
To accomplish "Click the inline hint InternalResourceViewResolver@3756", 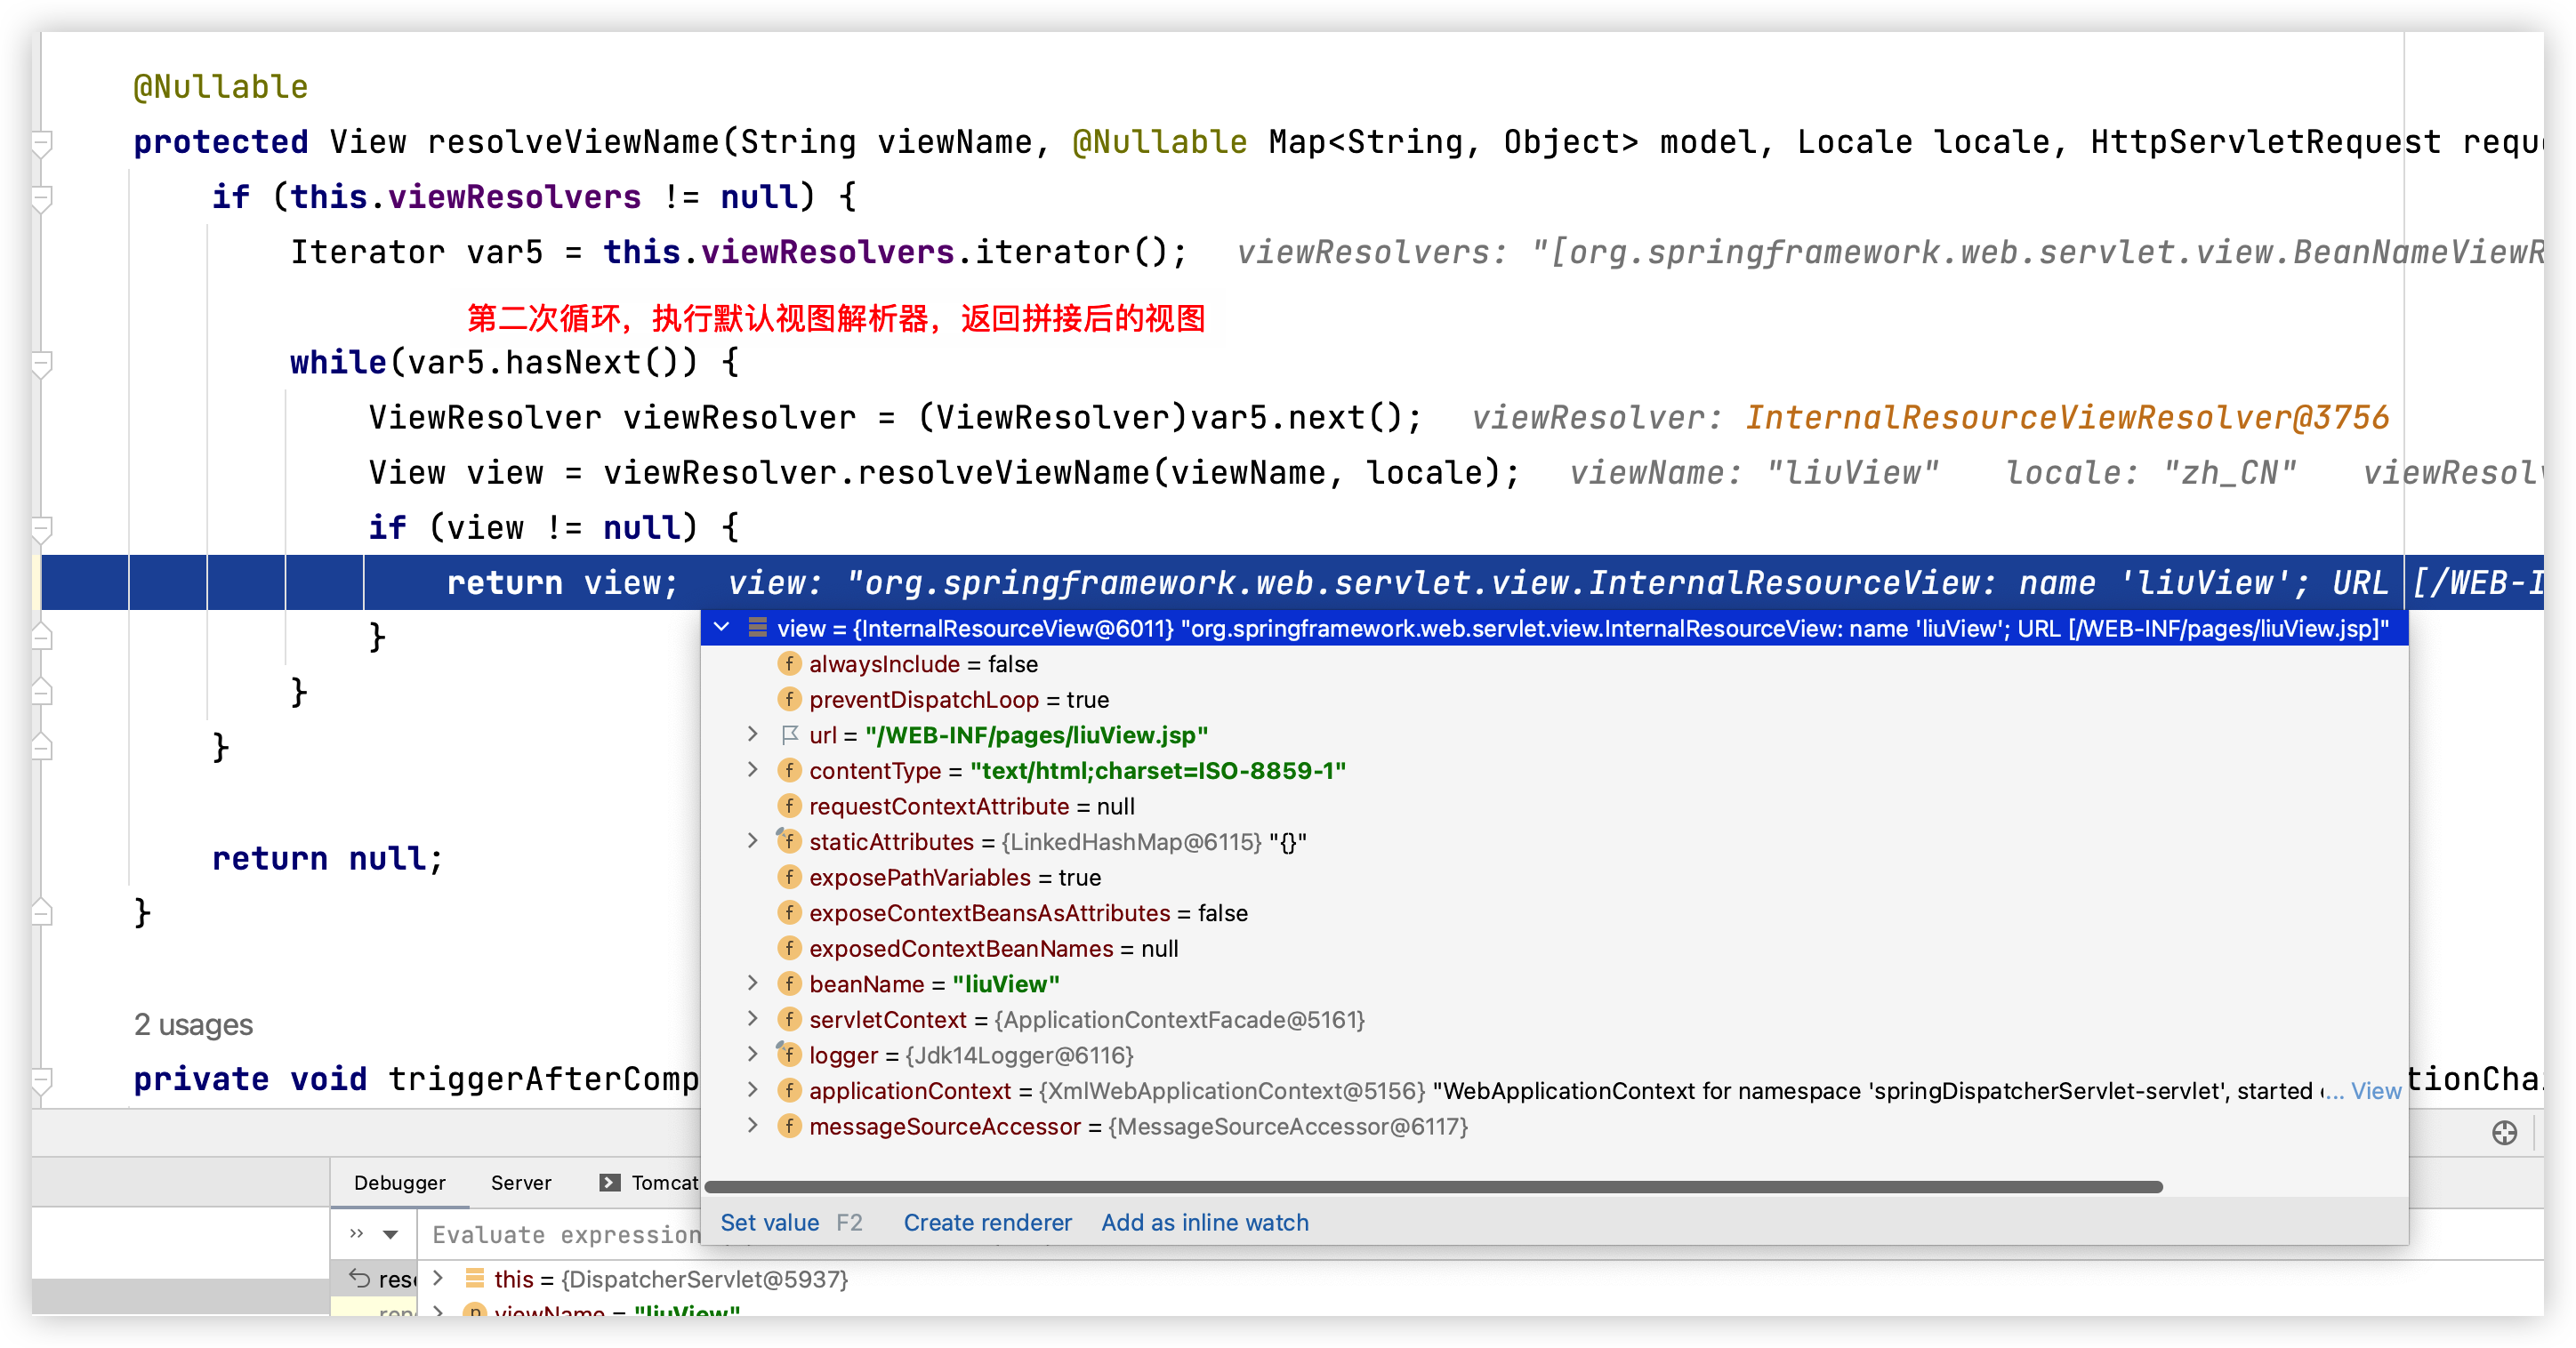I will click(x=2066, y=417).
